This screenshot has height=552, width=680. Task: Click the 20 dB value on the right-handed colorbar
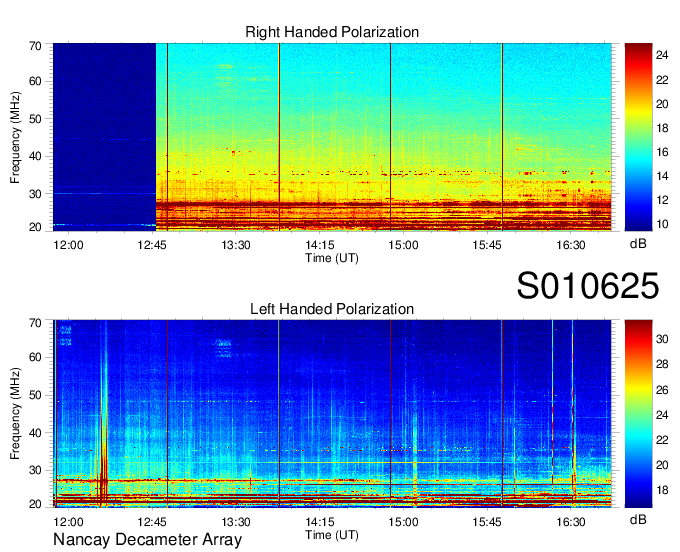662,104
